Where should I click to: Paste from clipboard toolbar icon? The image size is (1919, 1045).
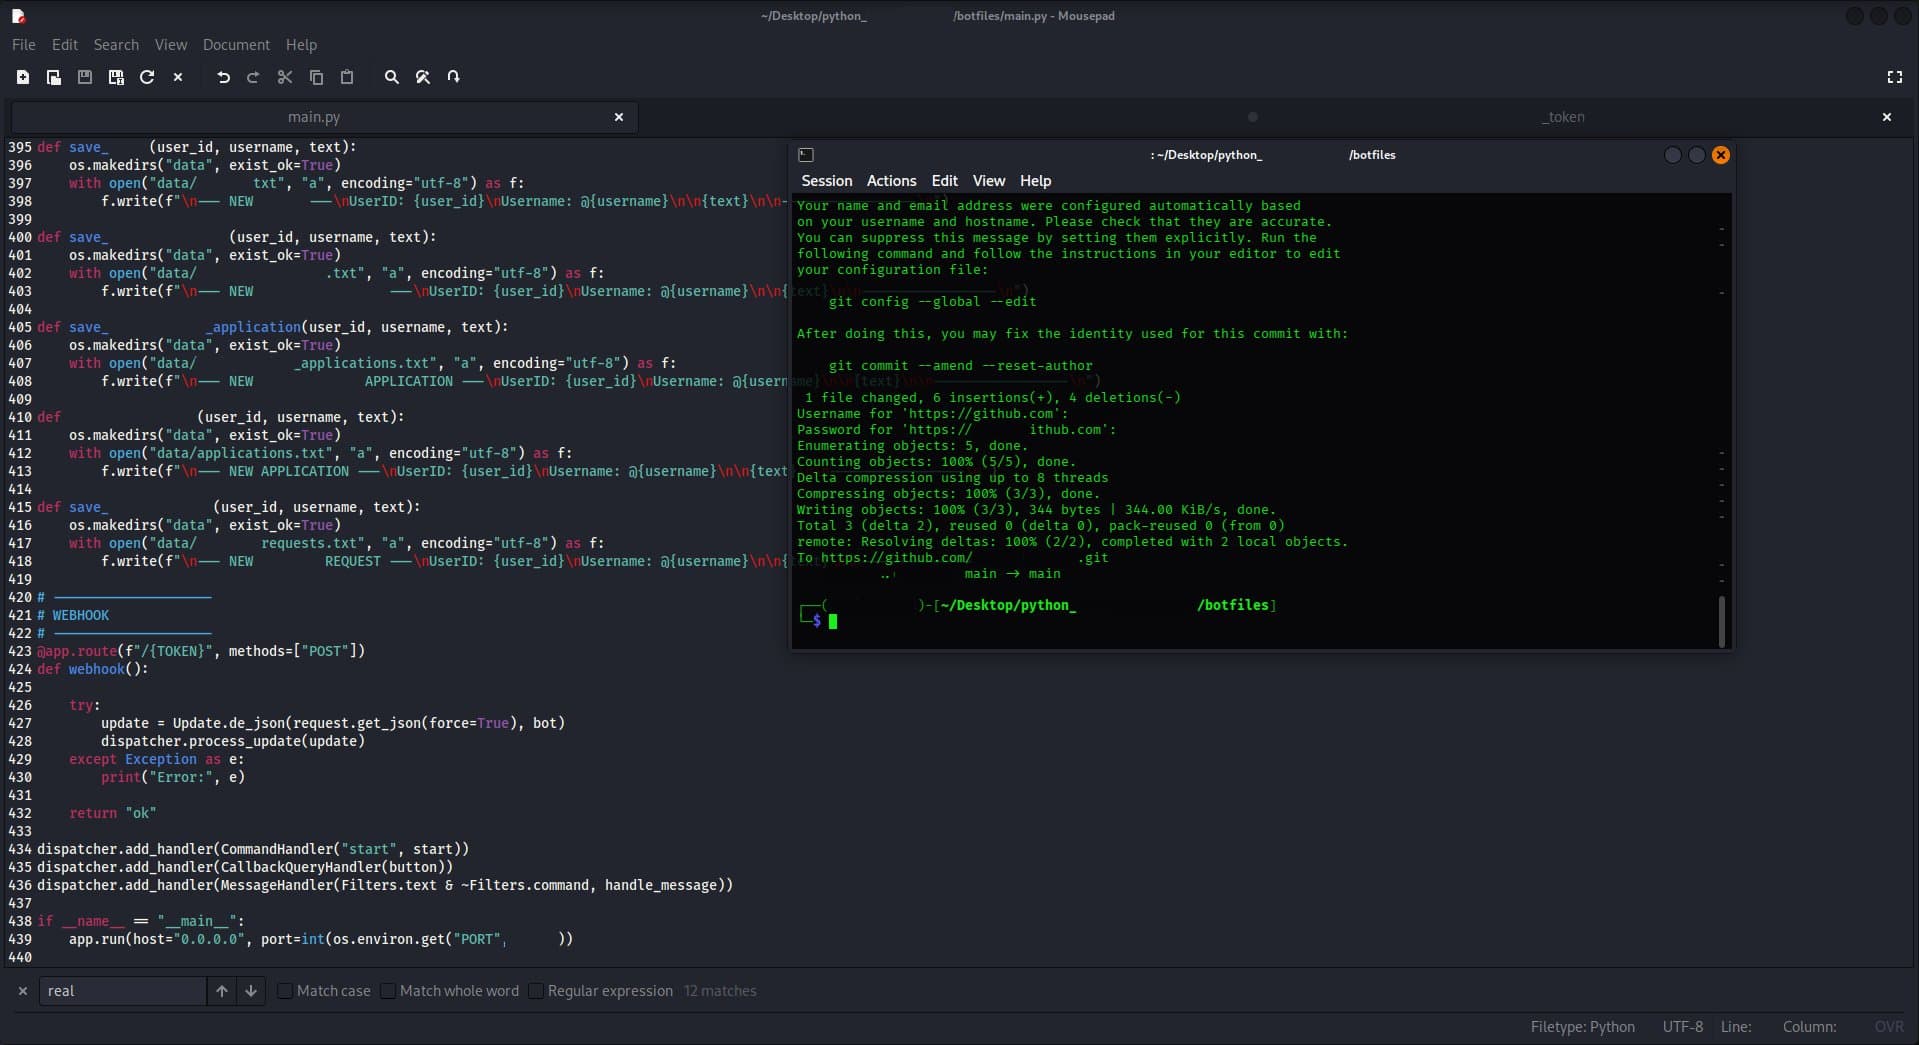pos(347,77)
